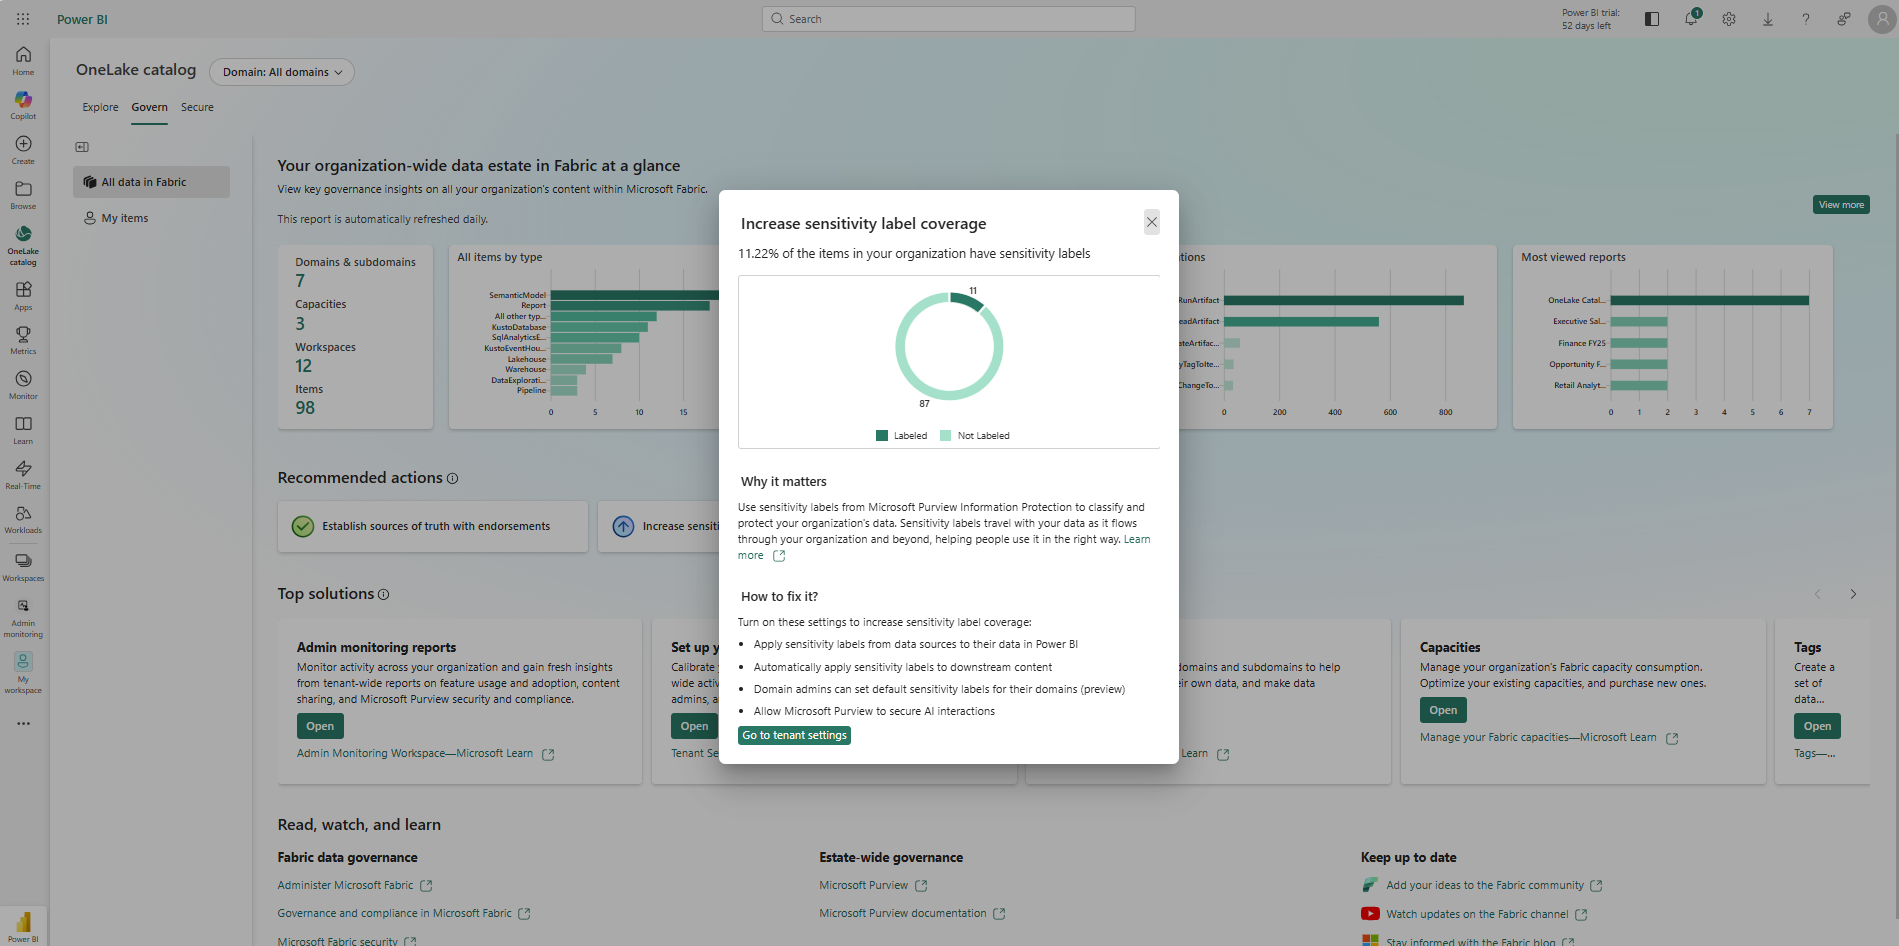The width and height of the screenshot is (1899, 946).
Task: Click the download icon in header
Action: point(1768,19)
